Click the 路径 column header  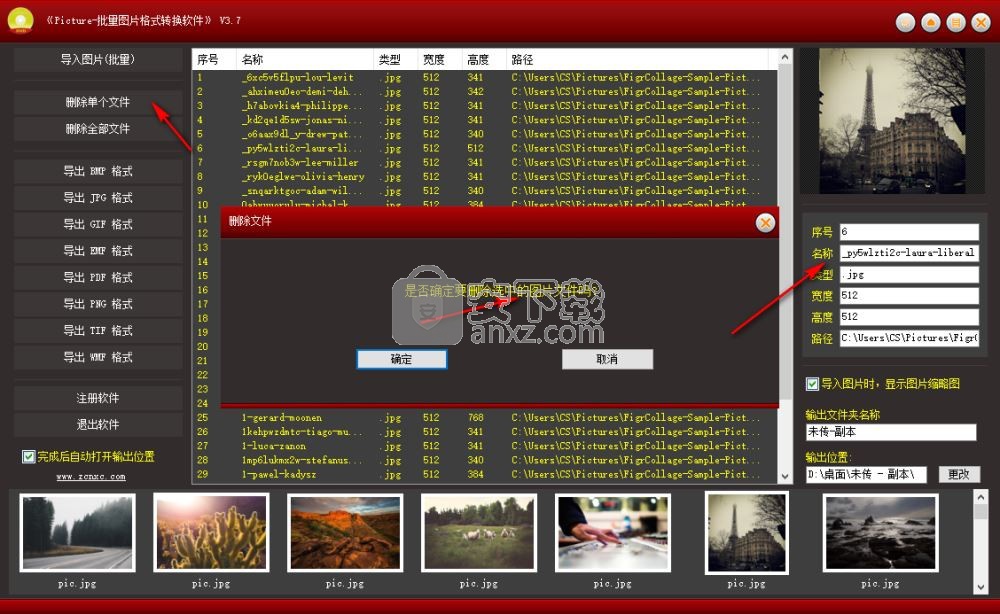[637, 59]
